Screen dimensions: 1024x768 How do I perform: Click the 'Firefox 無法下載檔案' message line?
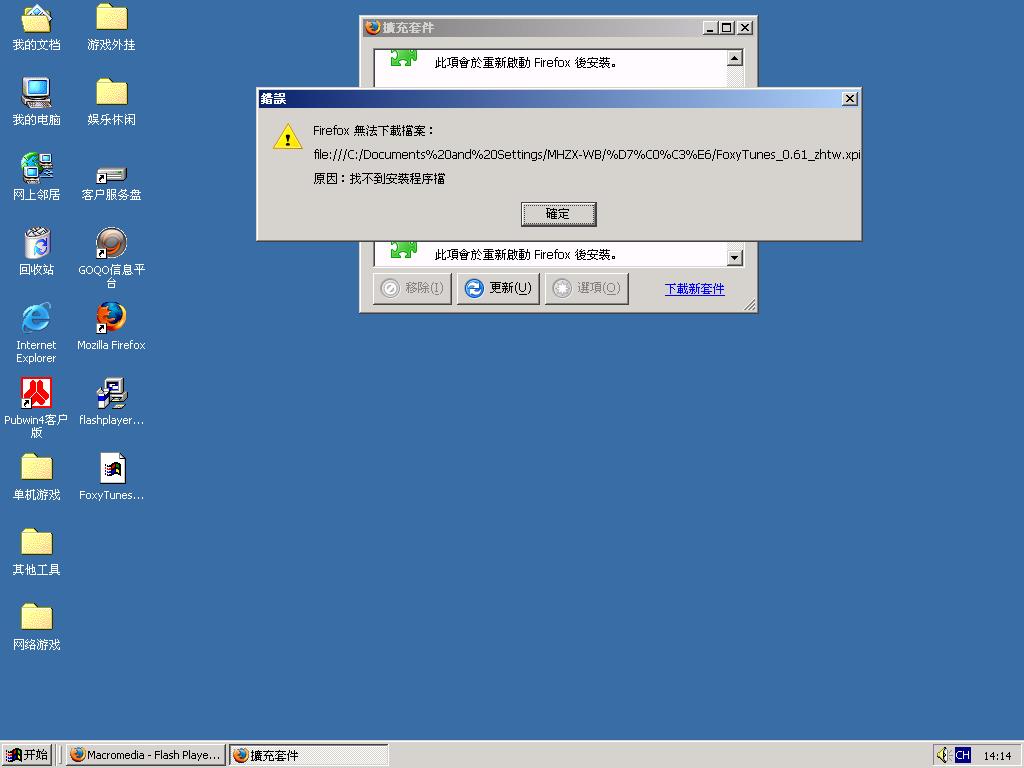click(x=374, y=131)
